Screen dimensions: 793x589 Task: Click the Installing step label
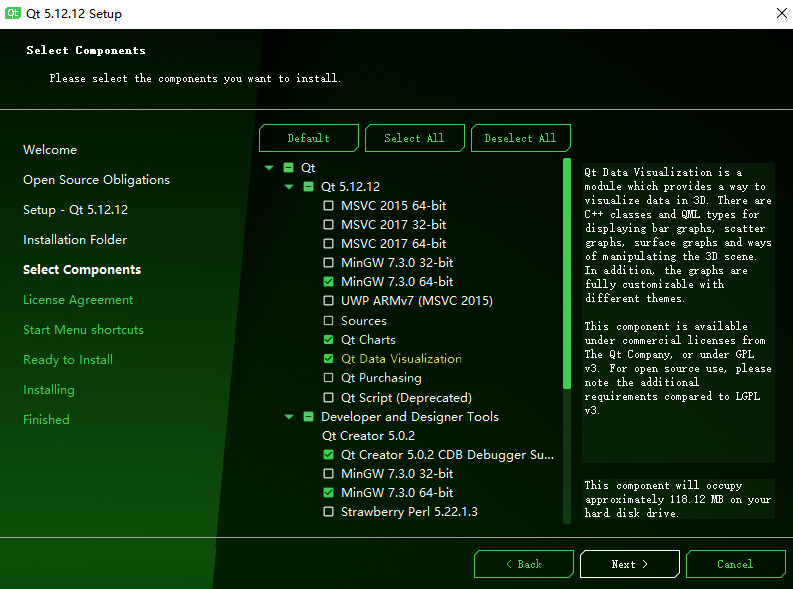(x=49, y=390)
